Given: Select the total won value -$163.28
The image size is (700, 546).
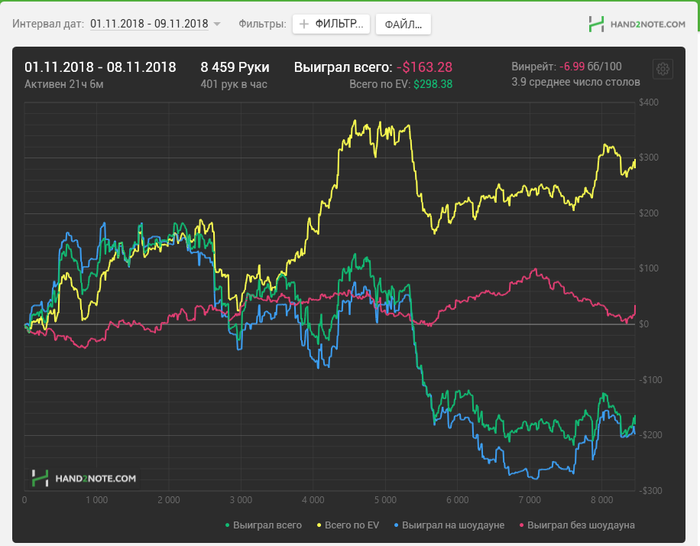Looking at the screenshot, I should pos(425,67).
